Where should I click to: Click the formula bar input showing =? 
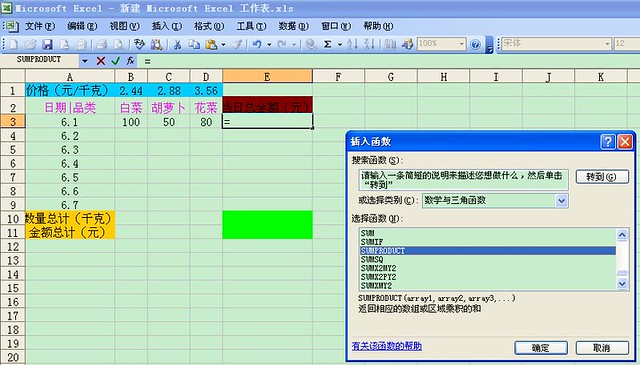click(x=389, y=61)
